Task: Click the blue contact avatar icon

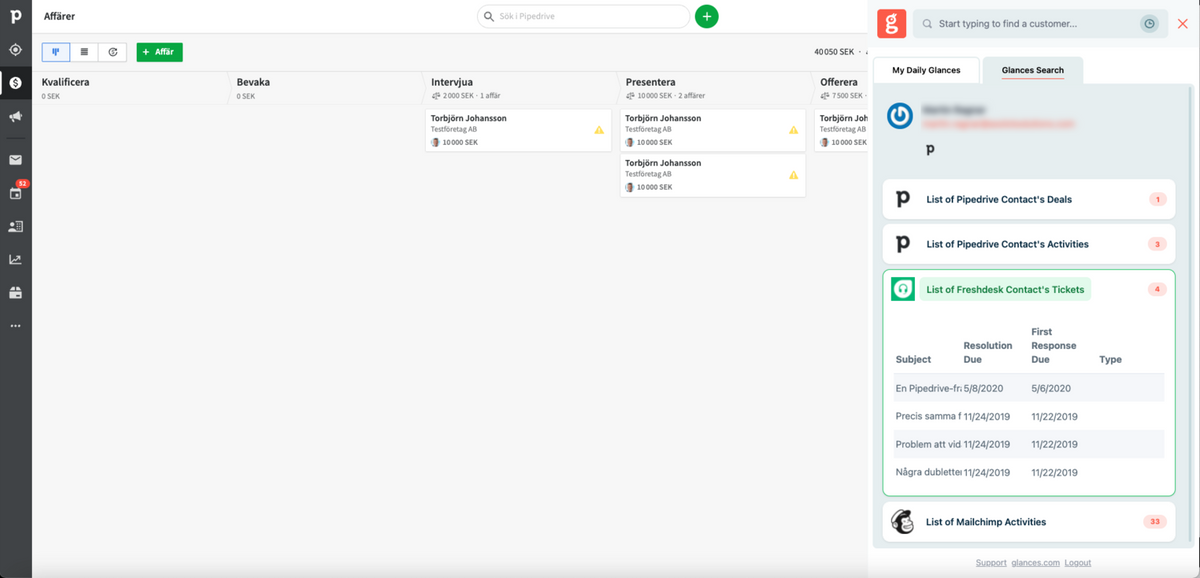Action: 900,116
